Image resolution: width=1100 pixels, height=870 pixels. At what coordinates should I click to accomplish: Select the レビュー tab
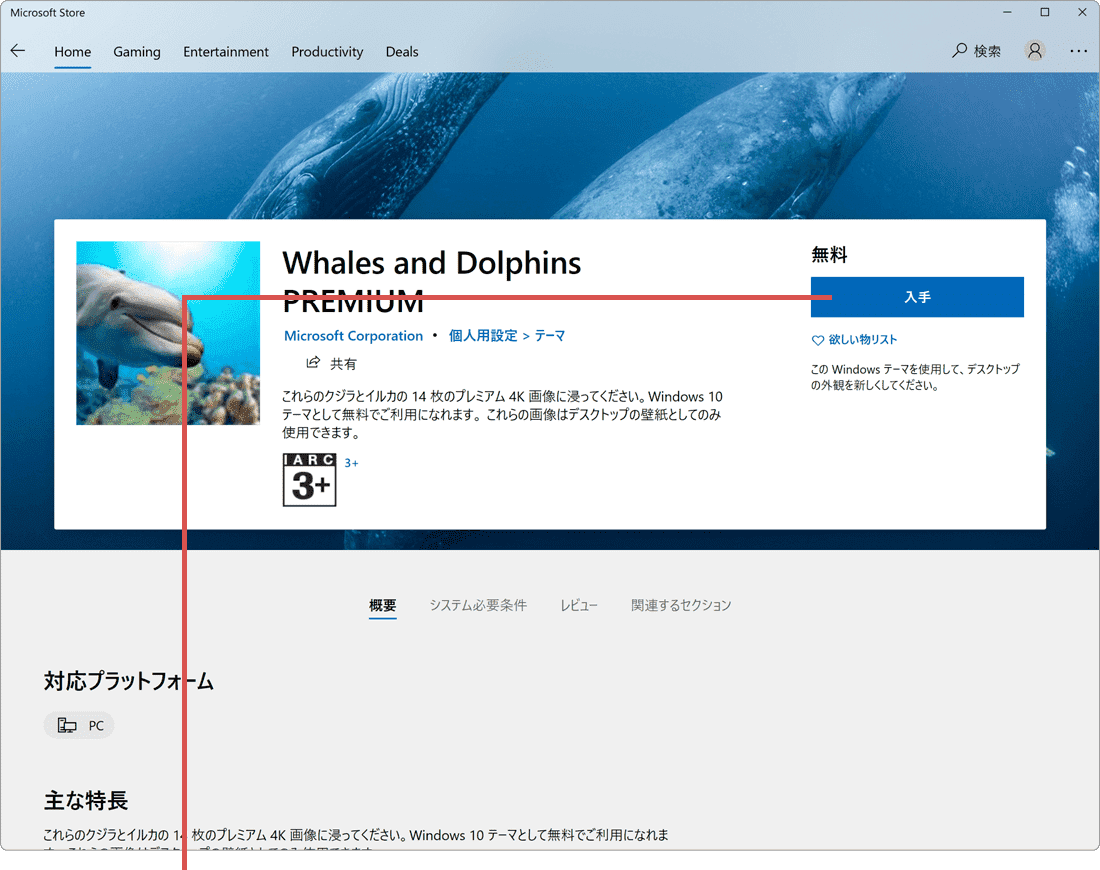(579, 605)
